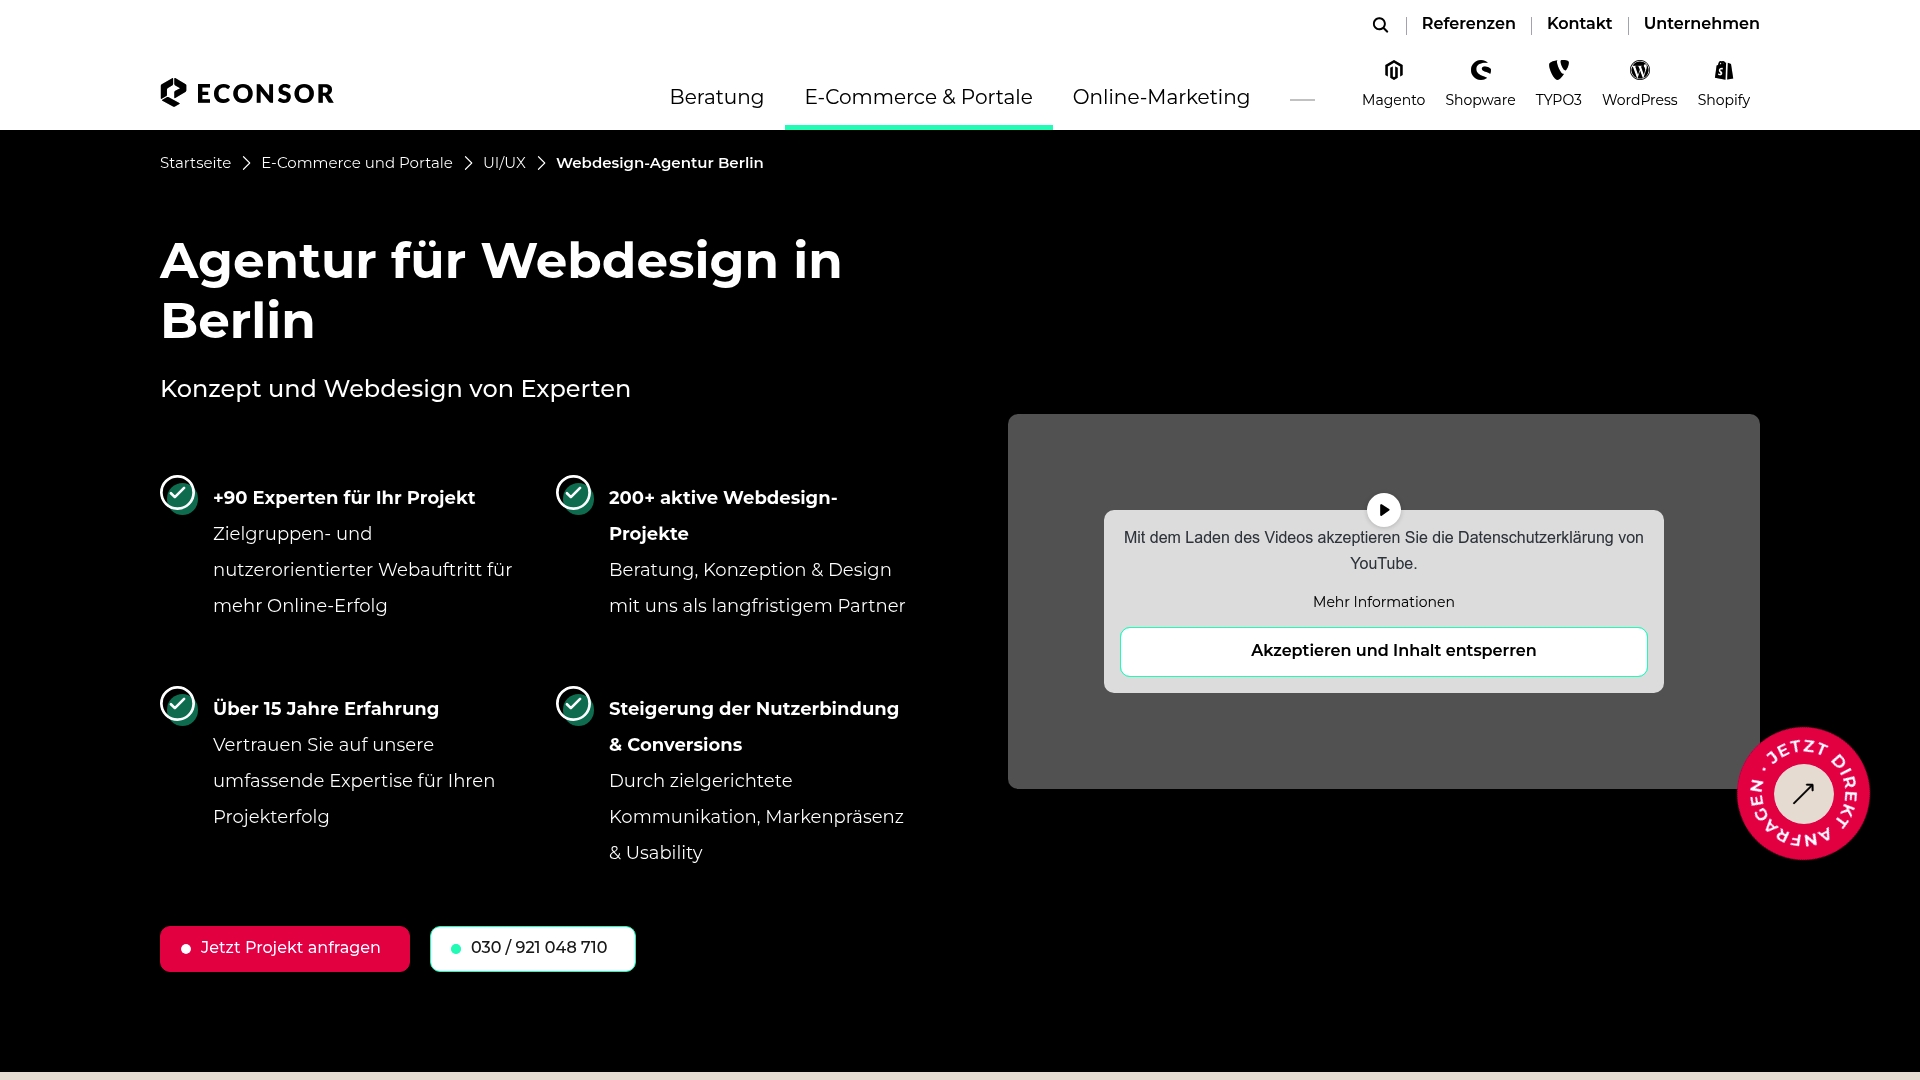This screenshot has height=1080, width=1920.
Task: Click the Shopify icon in the top bar
Action: [1723, 70]
